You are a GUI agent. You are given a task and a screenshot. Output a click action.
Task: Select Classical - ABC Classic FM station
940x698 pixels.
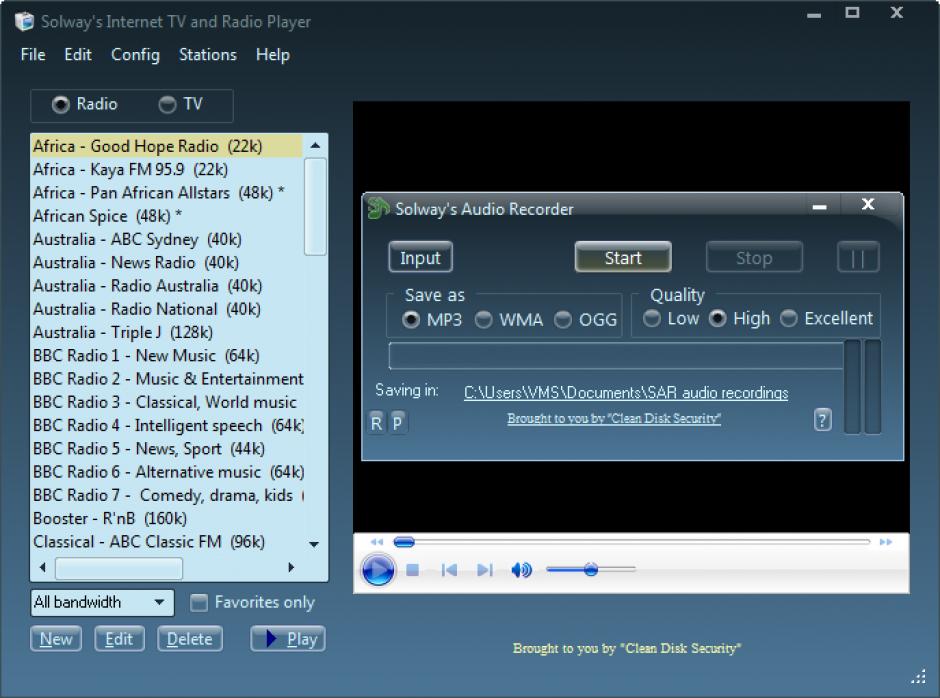coord(167,542)
